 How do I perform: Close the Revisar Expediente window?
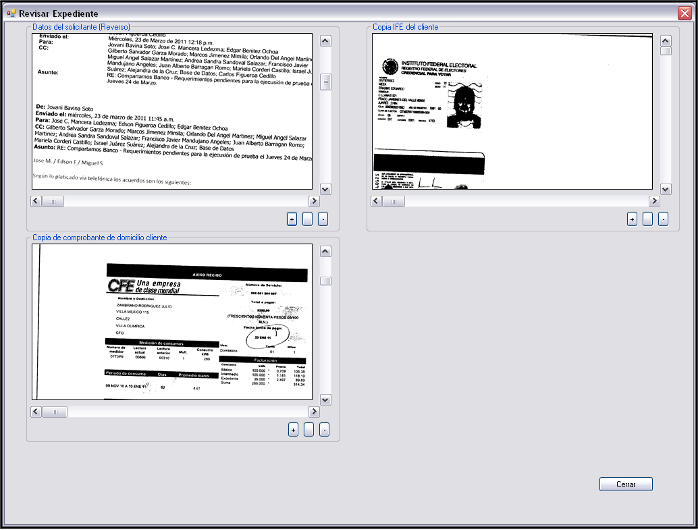coord(684,12)
